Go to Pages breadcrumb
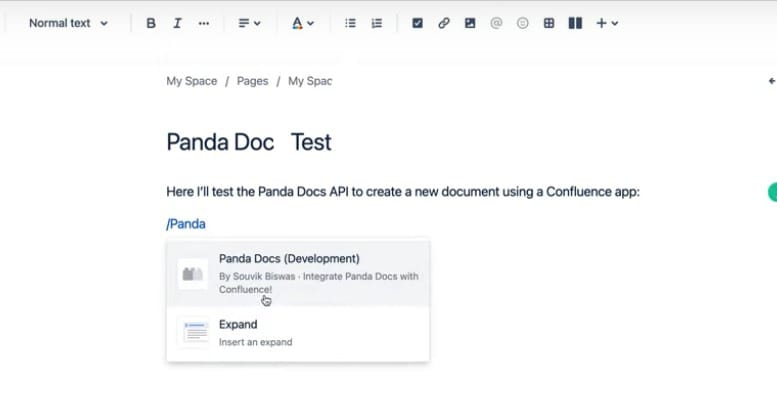Viewport: 777px width, 400px height. [x=252, y=81]
